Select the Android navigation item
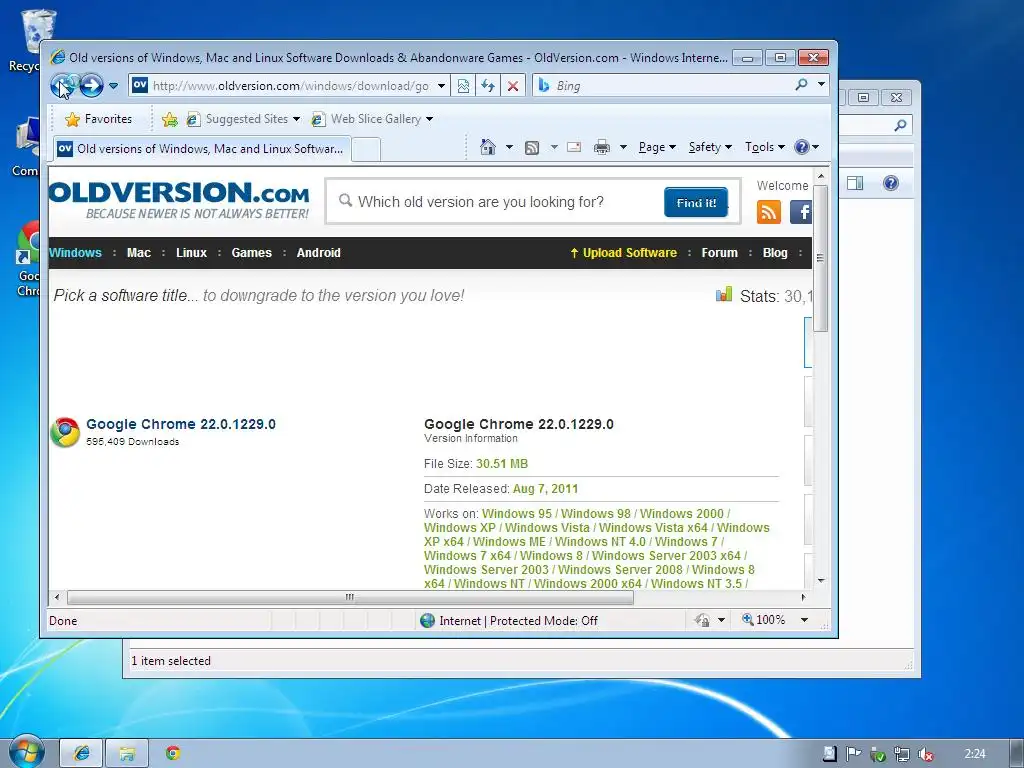 (319, 253)
